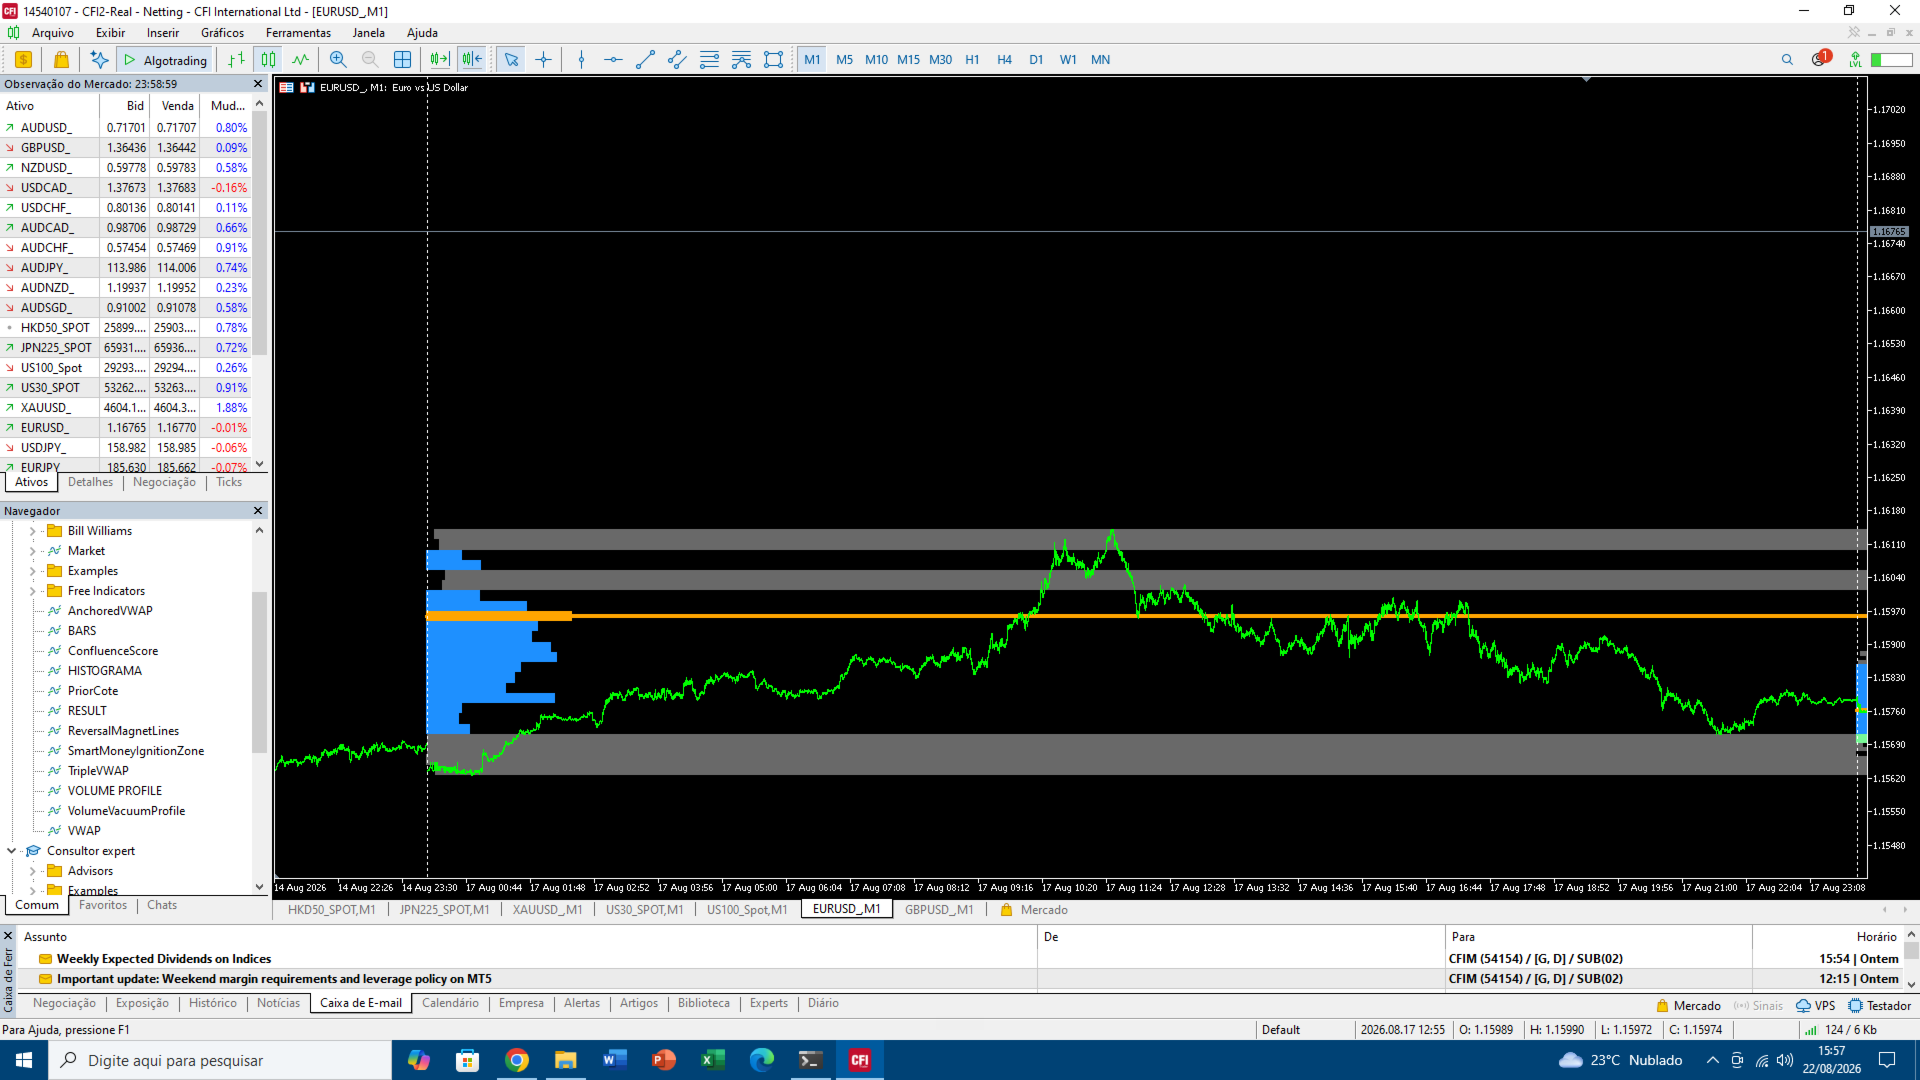Sort Market Watch by Bid column
This screenshot has height=1080, width=1920.
pyautogui.click(x=135, y=106)
